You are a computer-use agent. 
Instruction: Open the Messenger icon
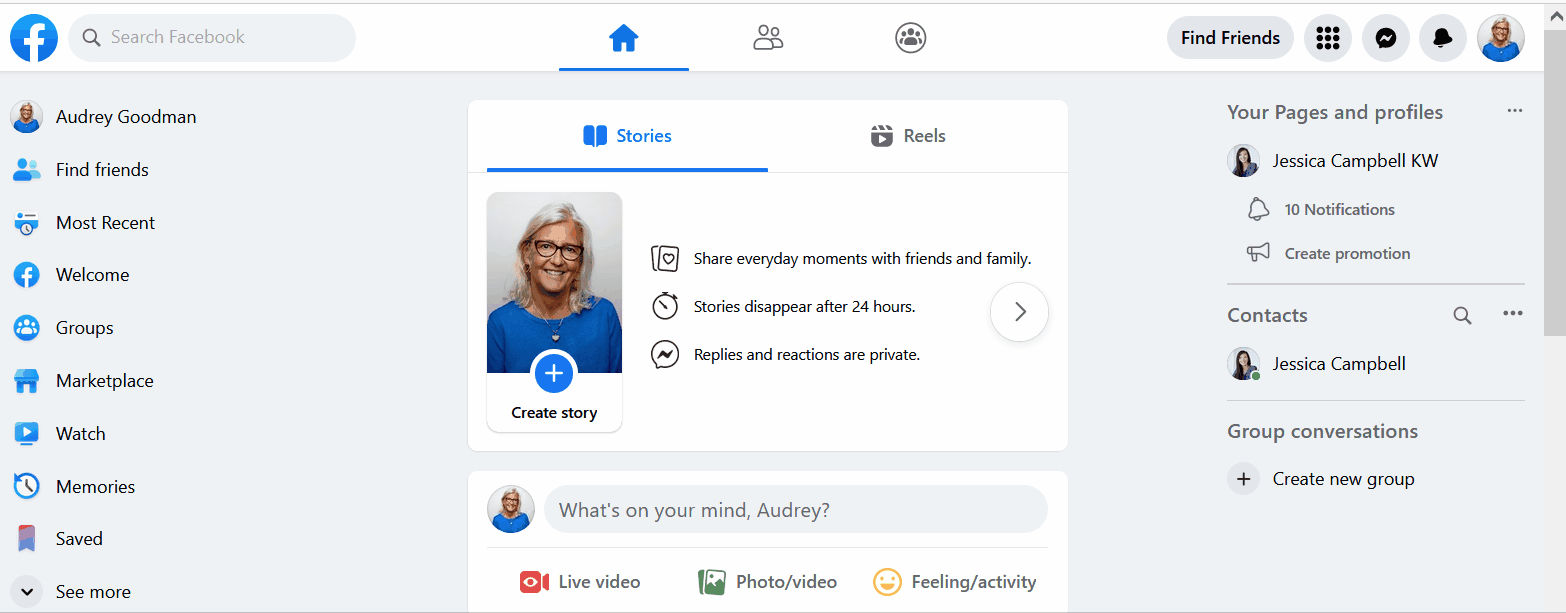click(x=1385, y=38)
